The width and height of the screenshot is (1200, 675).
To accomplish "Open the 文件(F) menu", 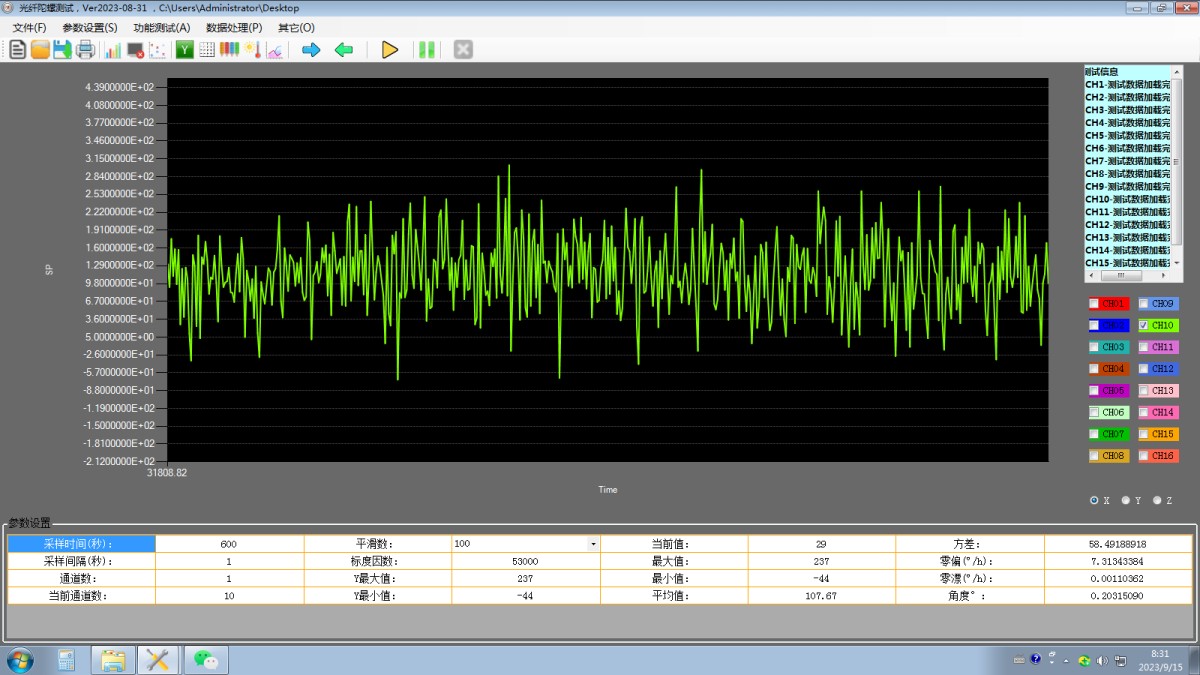I will tap(29, 28).
